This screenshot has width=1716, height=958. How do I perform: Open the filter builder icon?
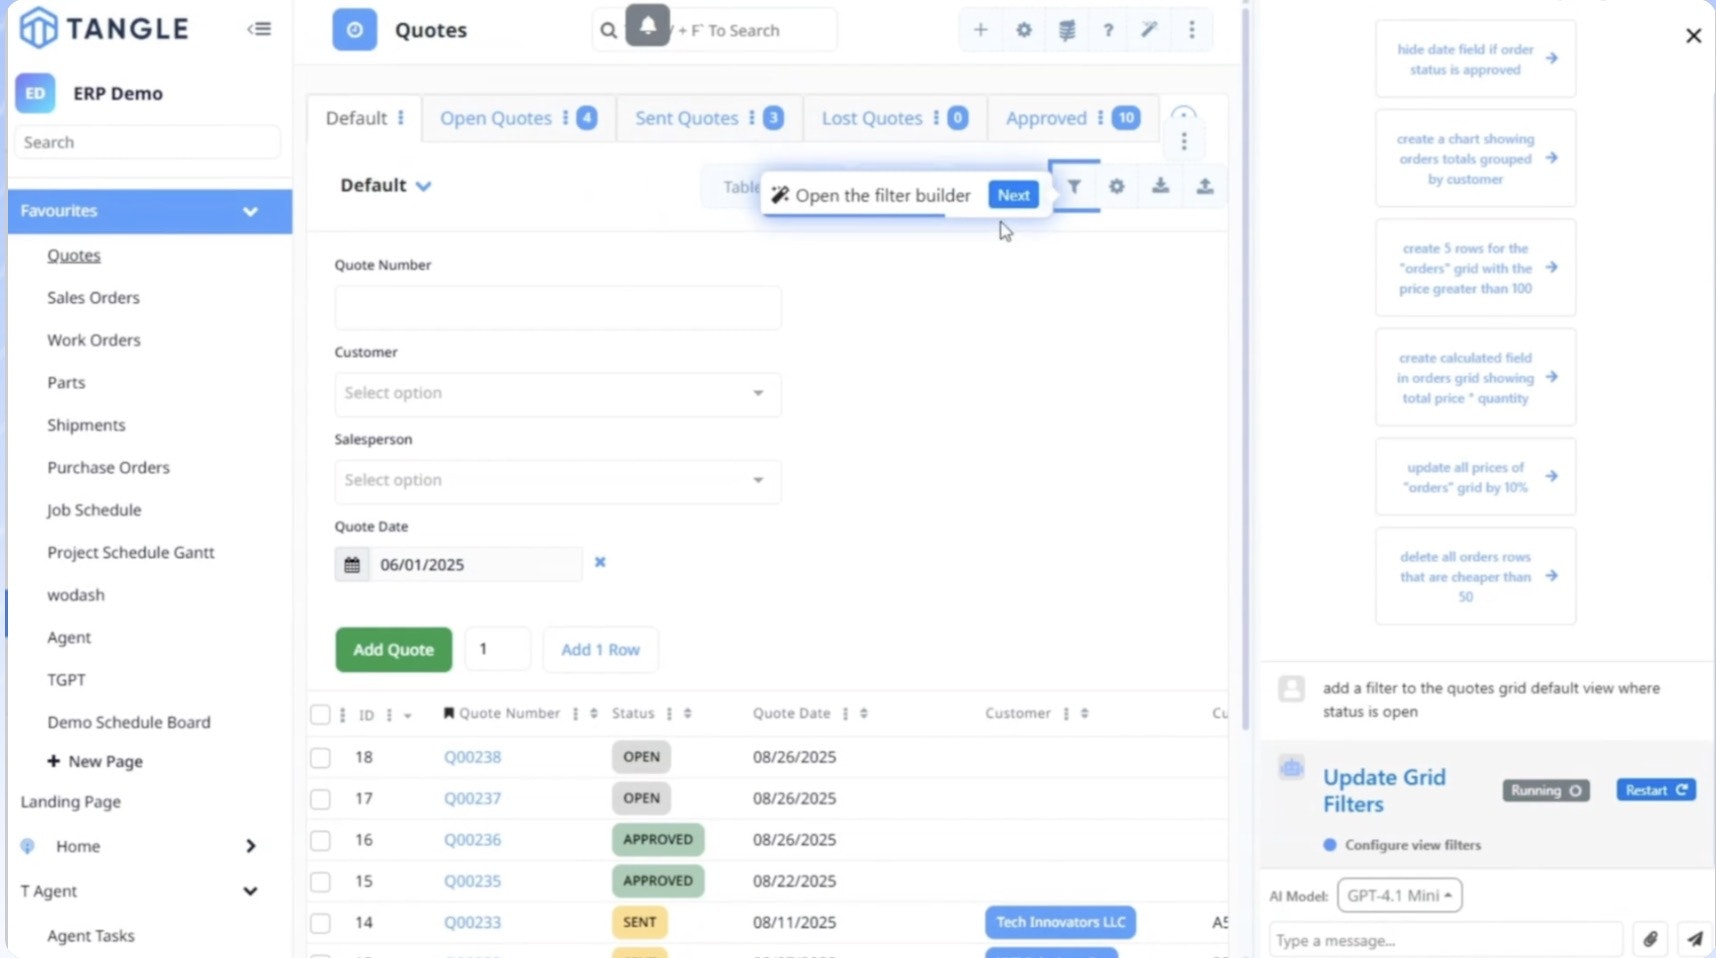coord(1075,186)
